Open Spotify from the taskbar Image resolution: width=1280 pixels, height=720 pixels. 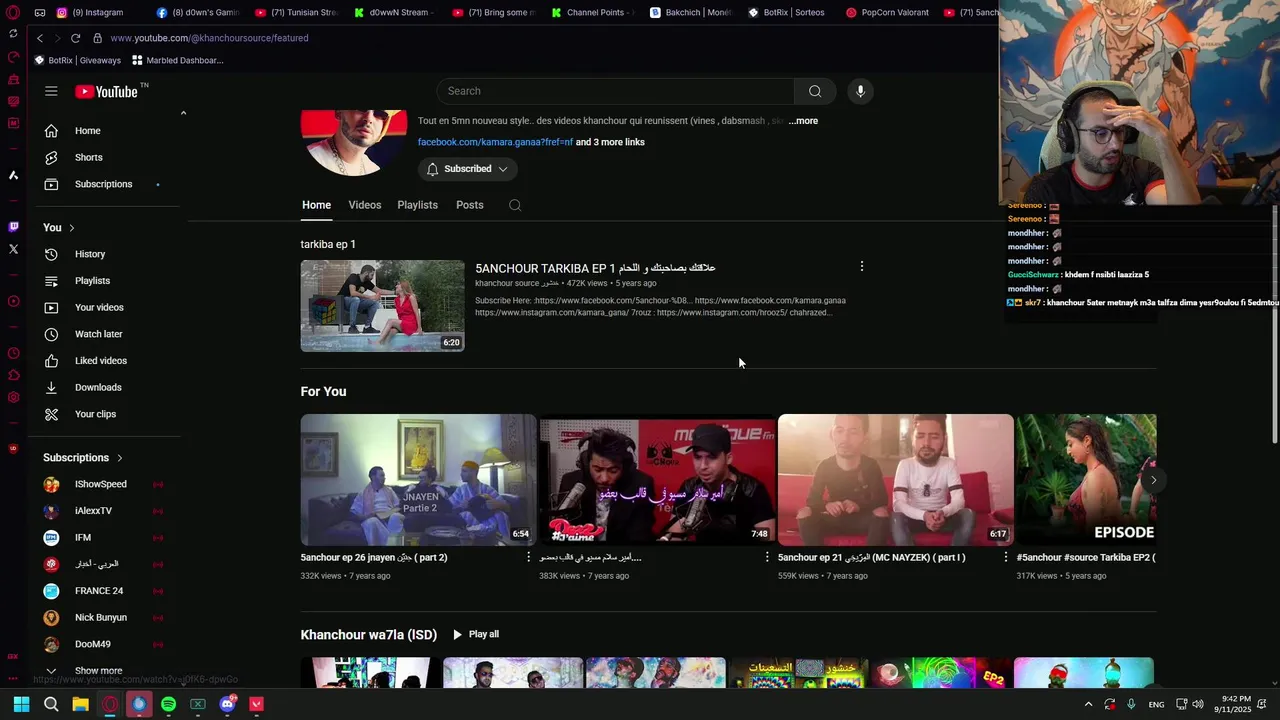tap(168, 704)
